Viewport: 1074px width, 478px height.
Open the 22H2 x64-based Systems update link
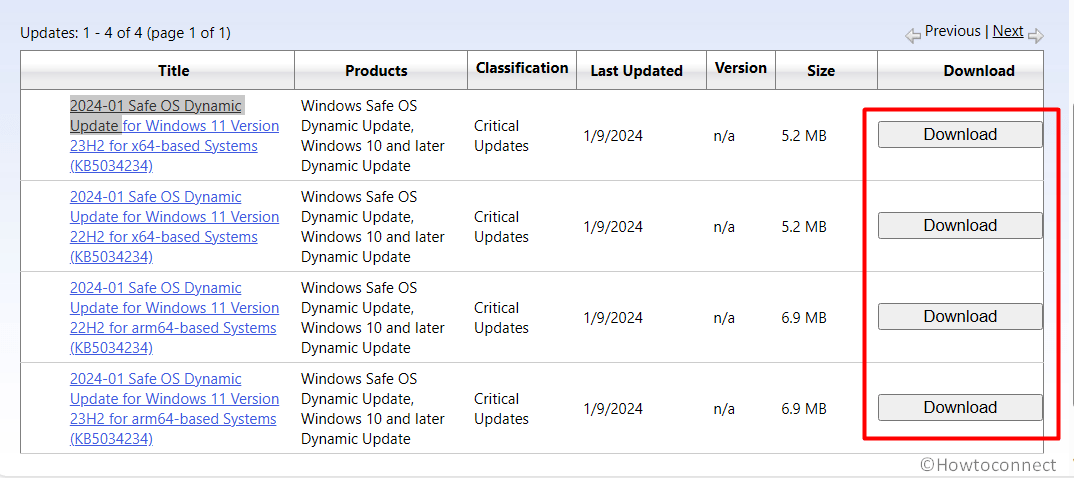tap(174, 227)
